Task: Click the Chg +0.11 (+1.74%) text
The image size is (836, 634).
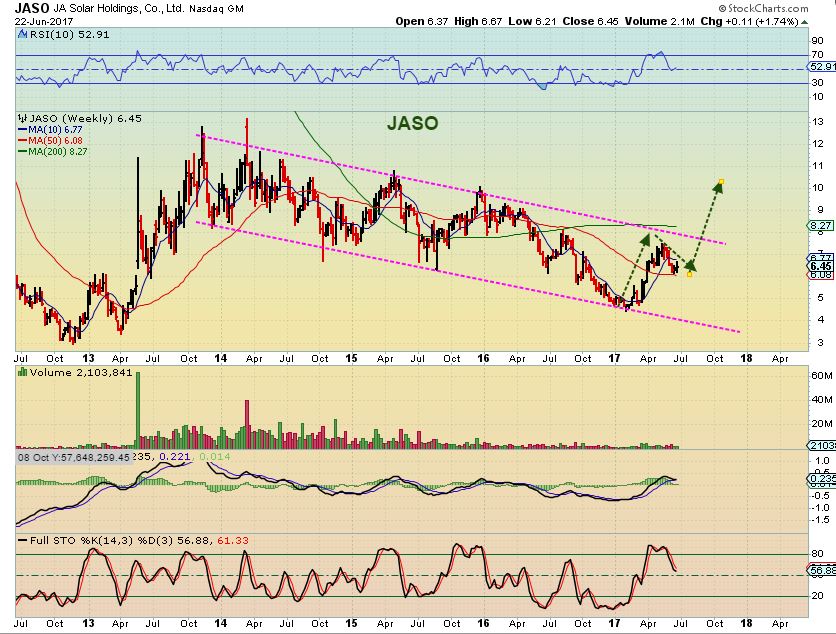Action: pyautogui.click(x=749, y=21)
